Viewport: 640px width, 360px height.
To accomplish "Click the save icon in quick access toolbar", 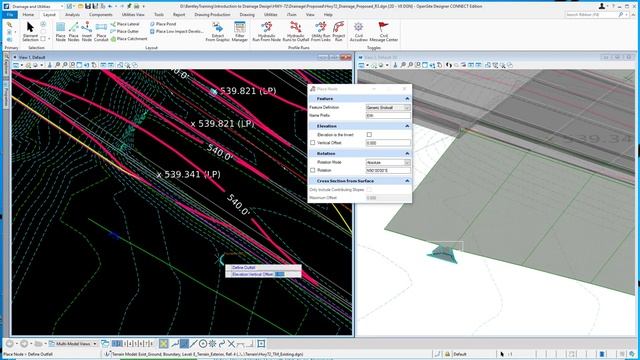I will pyautogui.click(x=88, y=6).
